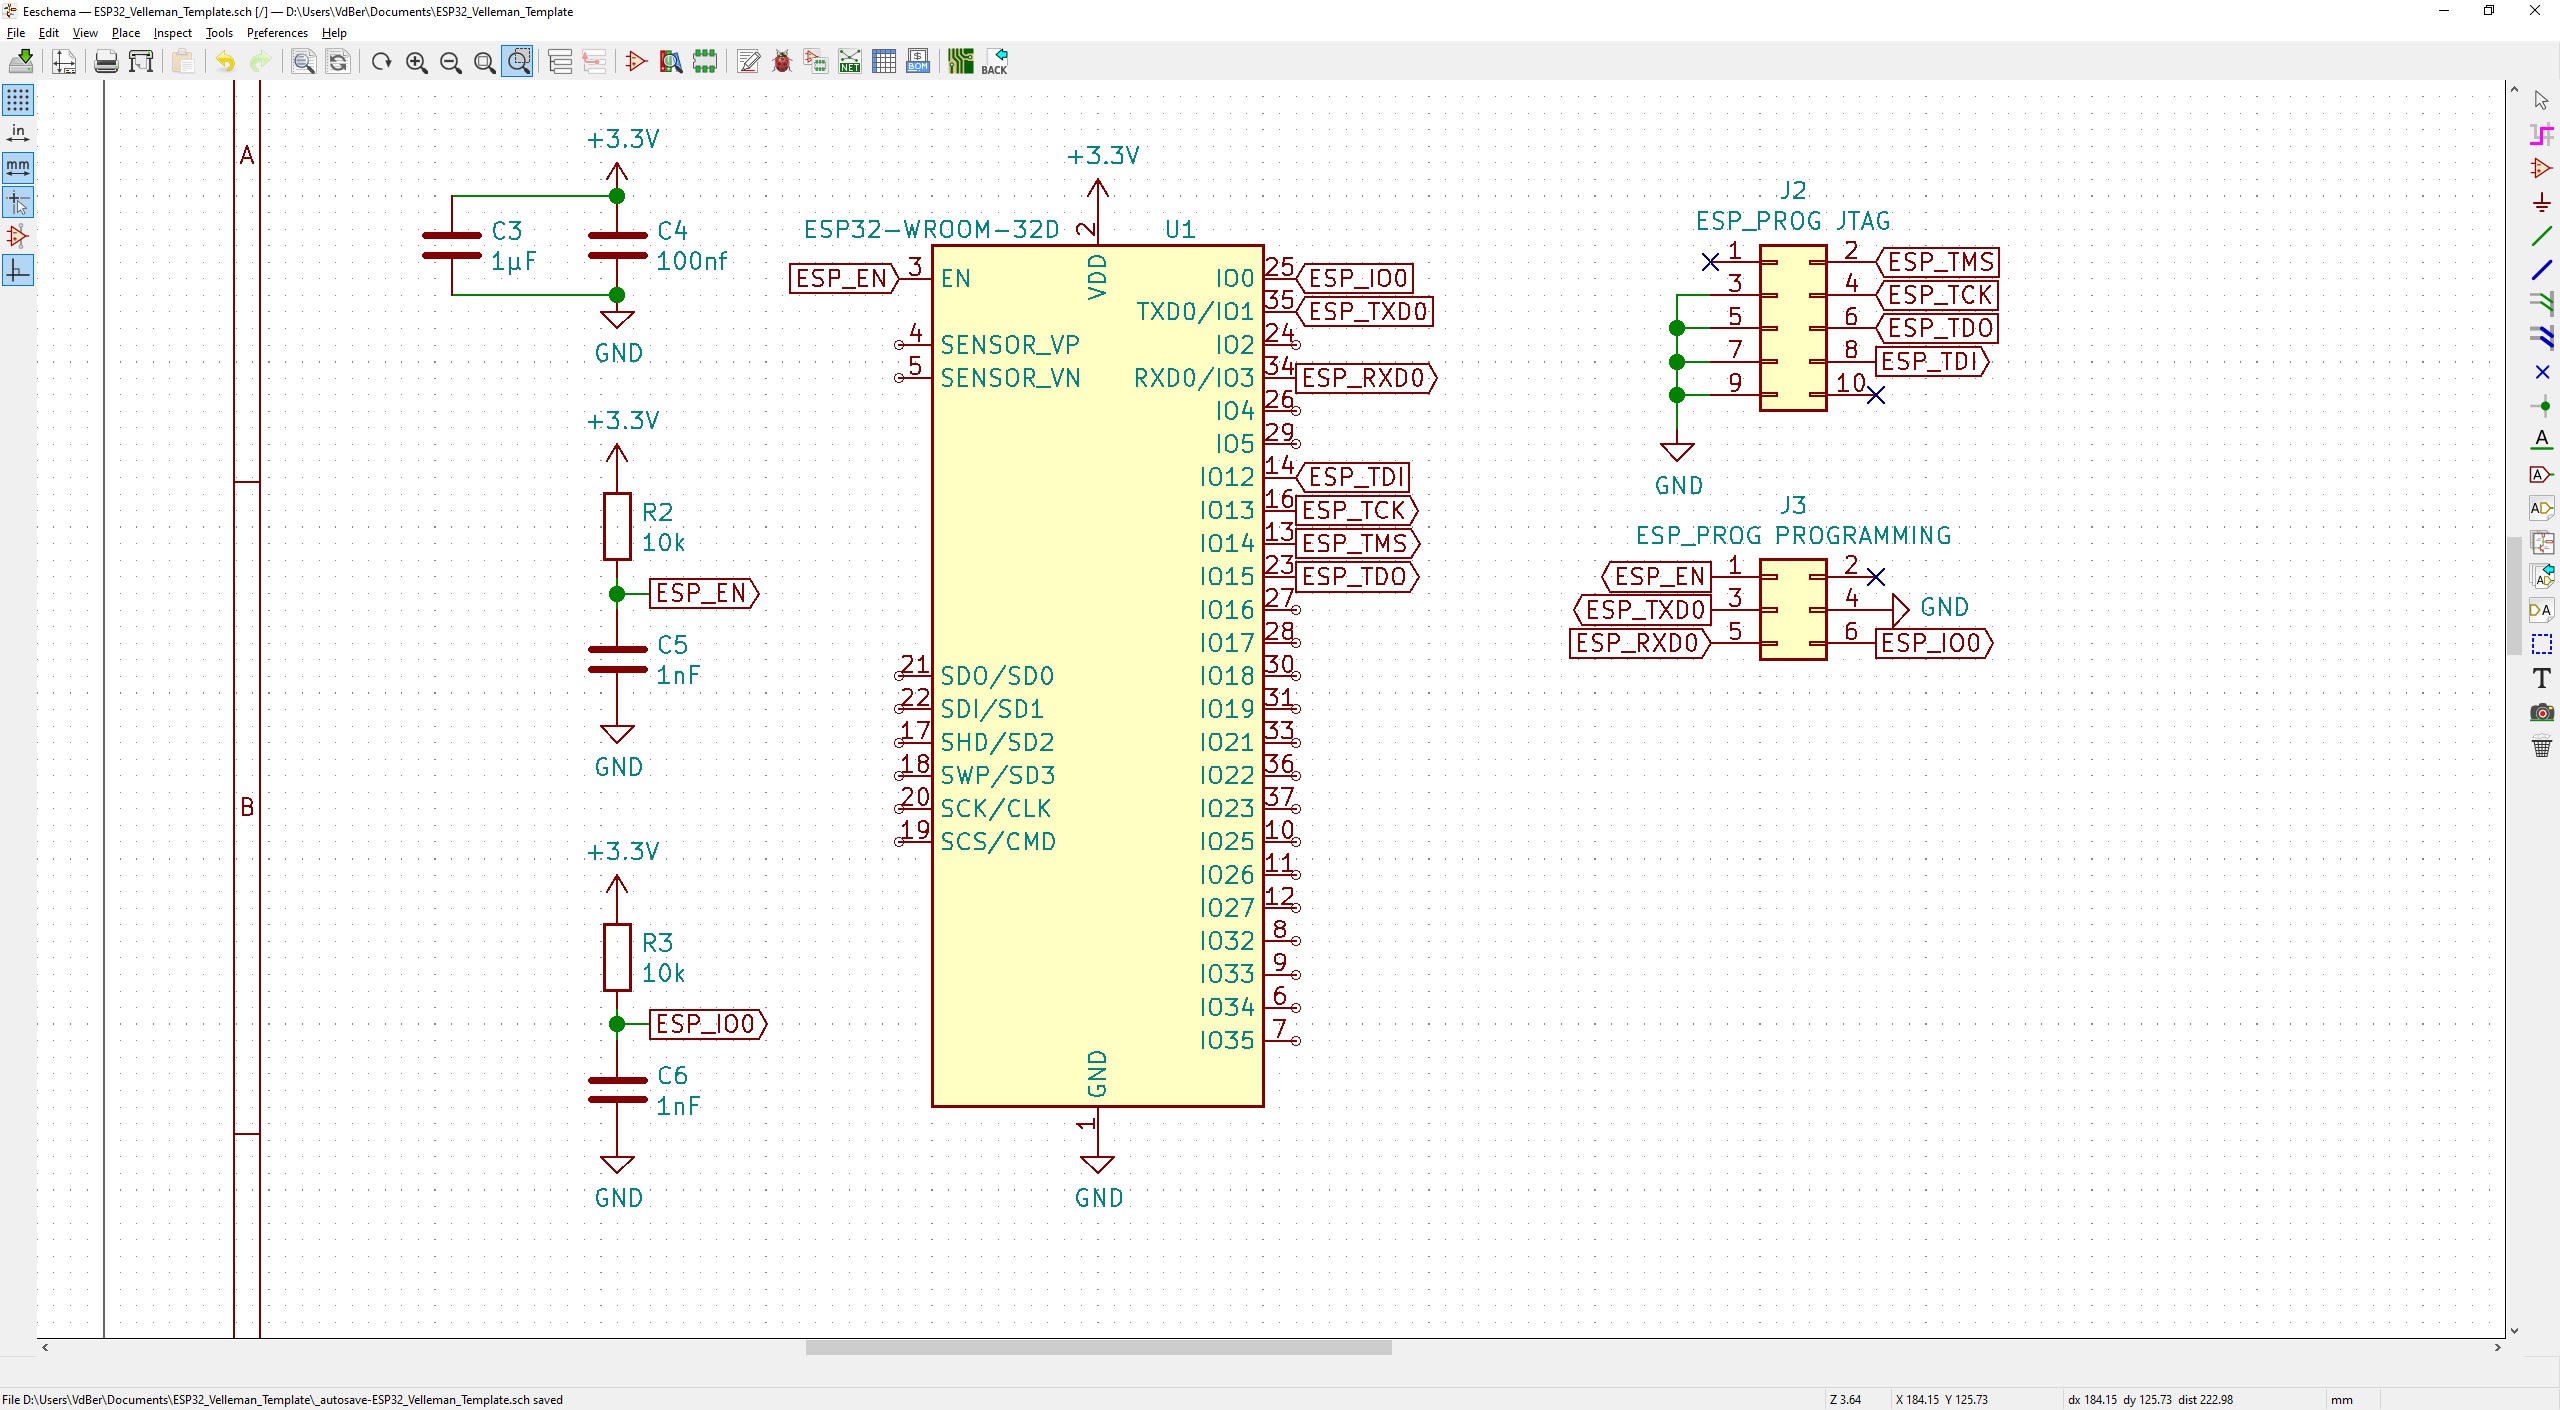The image size is (2560, 1410).
Task: Select the arrow selection tool
Action: click(x=2541, y=100)
